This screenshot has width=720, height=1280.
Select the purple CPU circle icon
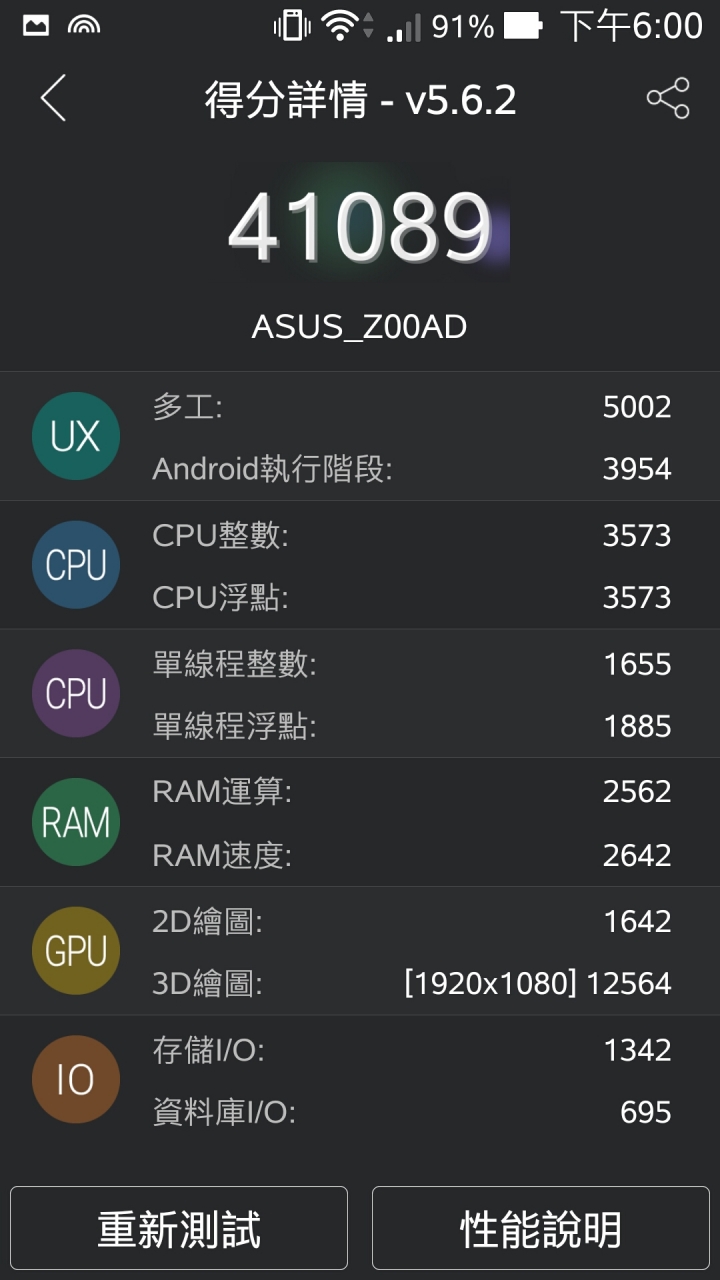click(76, 693)
